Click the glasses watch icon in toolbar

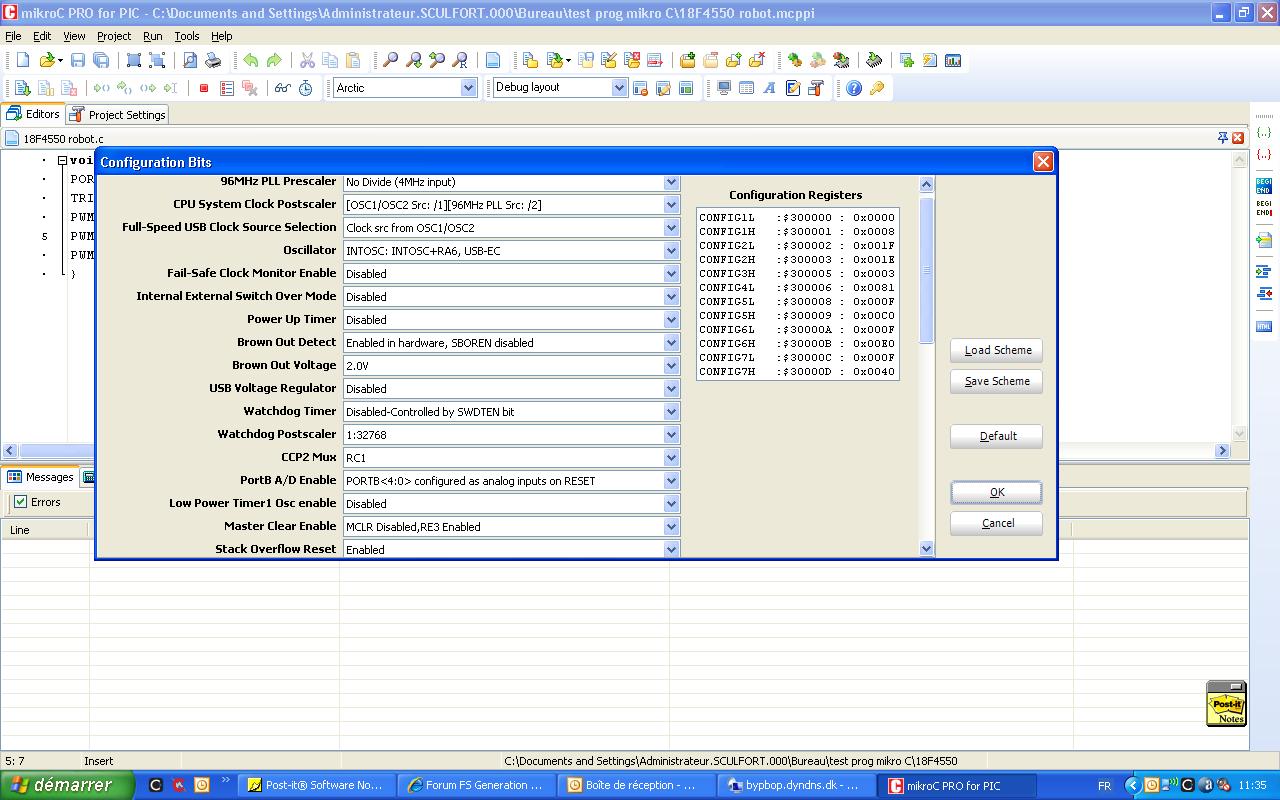(283, 88)
